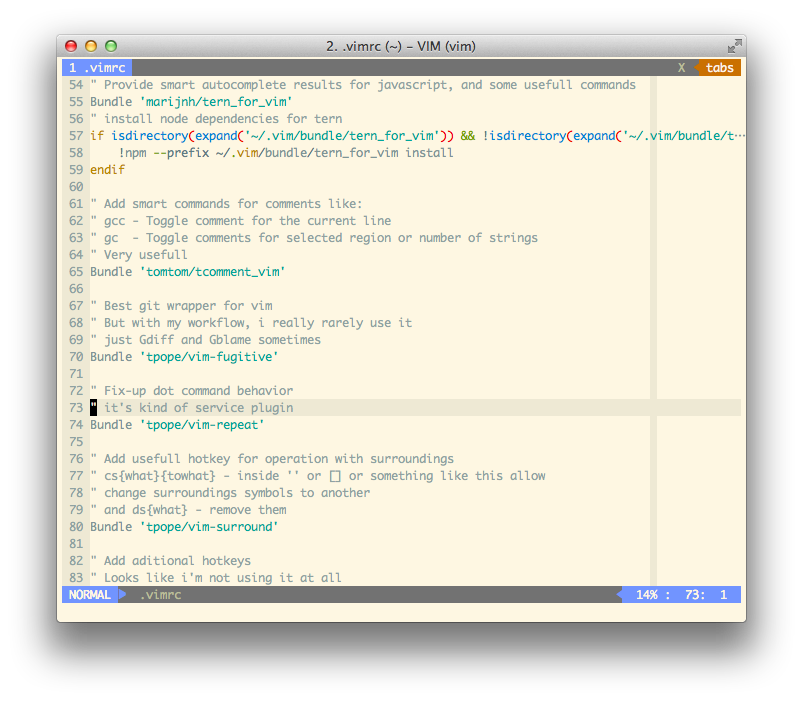Click comment 'Best git wrapper for vim'
The width and height of the screenshot is (803, 701).
tap(188, 306)
